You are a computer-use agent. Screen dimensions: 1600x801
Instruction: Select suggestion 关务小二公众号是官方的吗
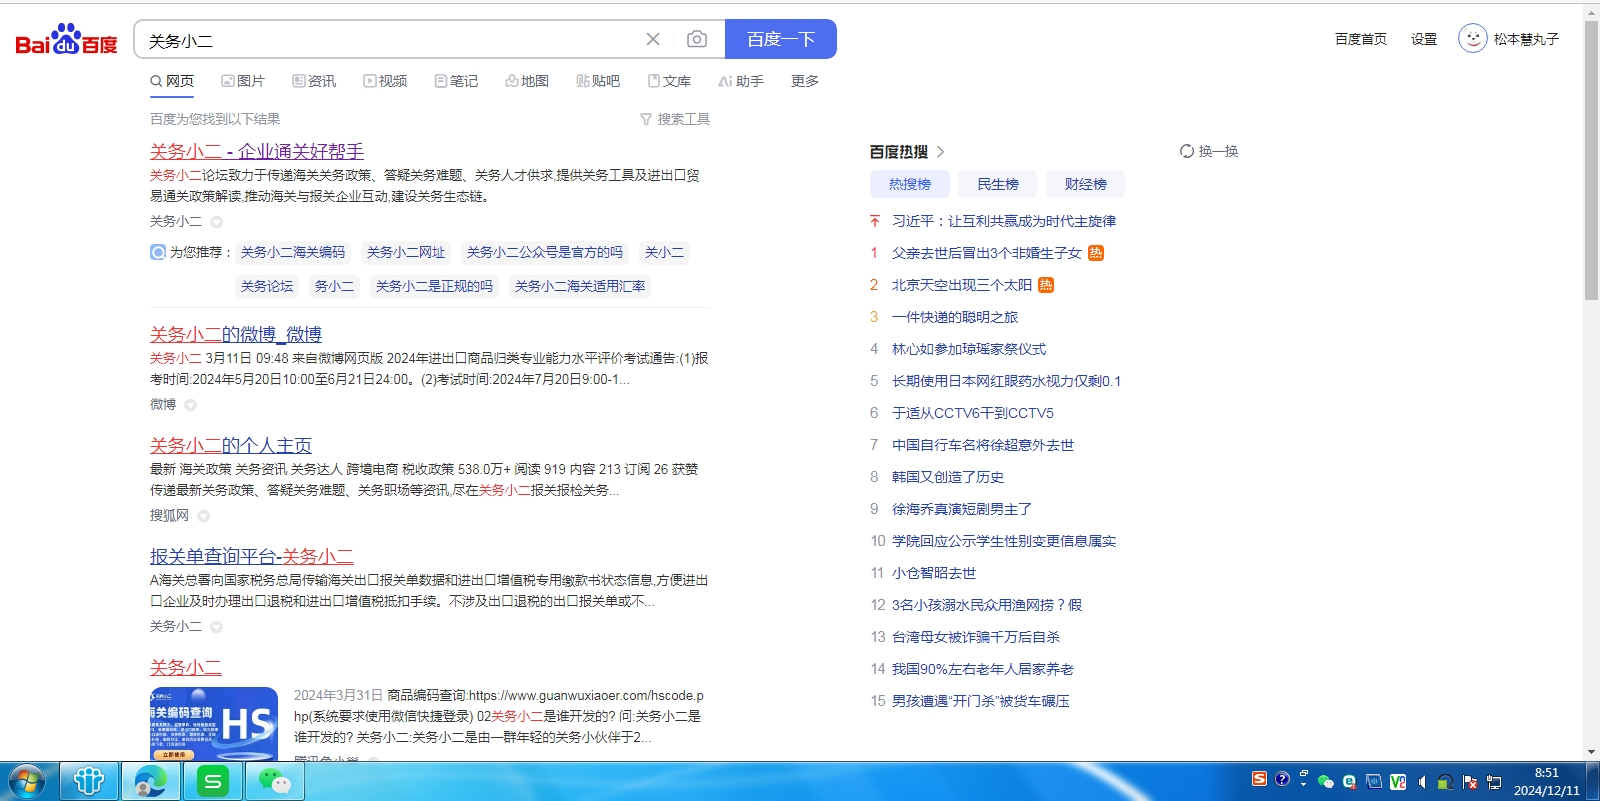tap(545, 252)
